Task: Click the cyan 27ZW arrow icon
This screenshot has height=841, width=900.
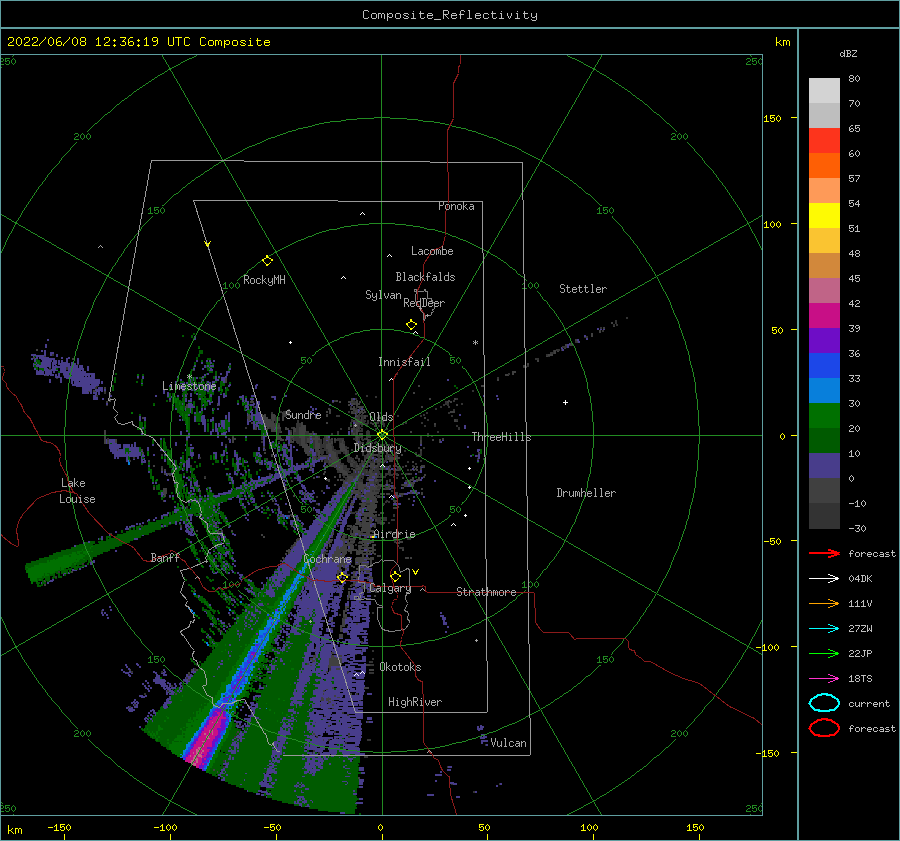Action: click(824, 629)
